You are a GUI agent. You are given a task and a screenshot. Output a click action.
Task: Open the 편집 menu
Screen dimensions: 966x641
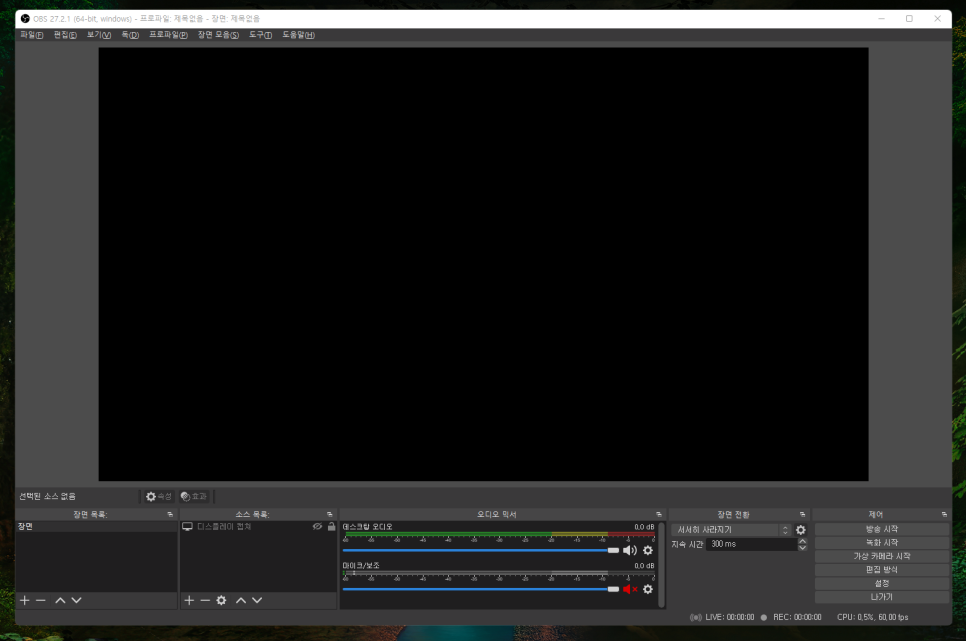click(65, 35)
